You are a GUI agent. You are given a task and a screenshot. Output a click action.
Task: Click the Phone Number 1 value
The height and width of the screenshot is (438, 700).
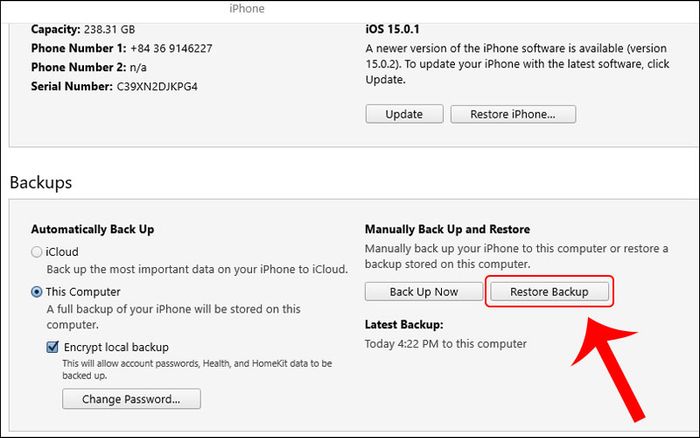[x=171, y=48]
